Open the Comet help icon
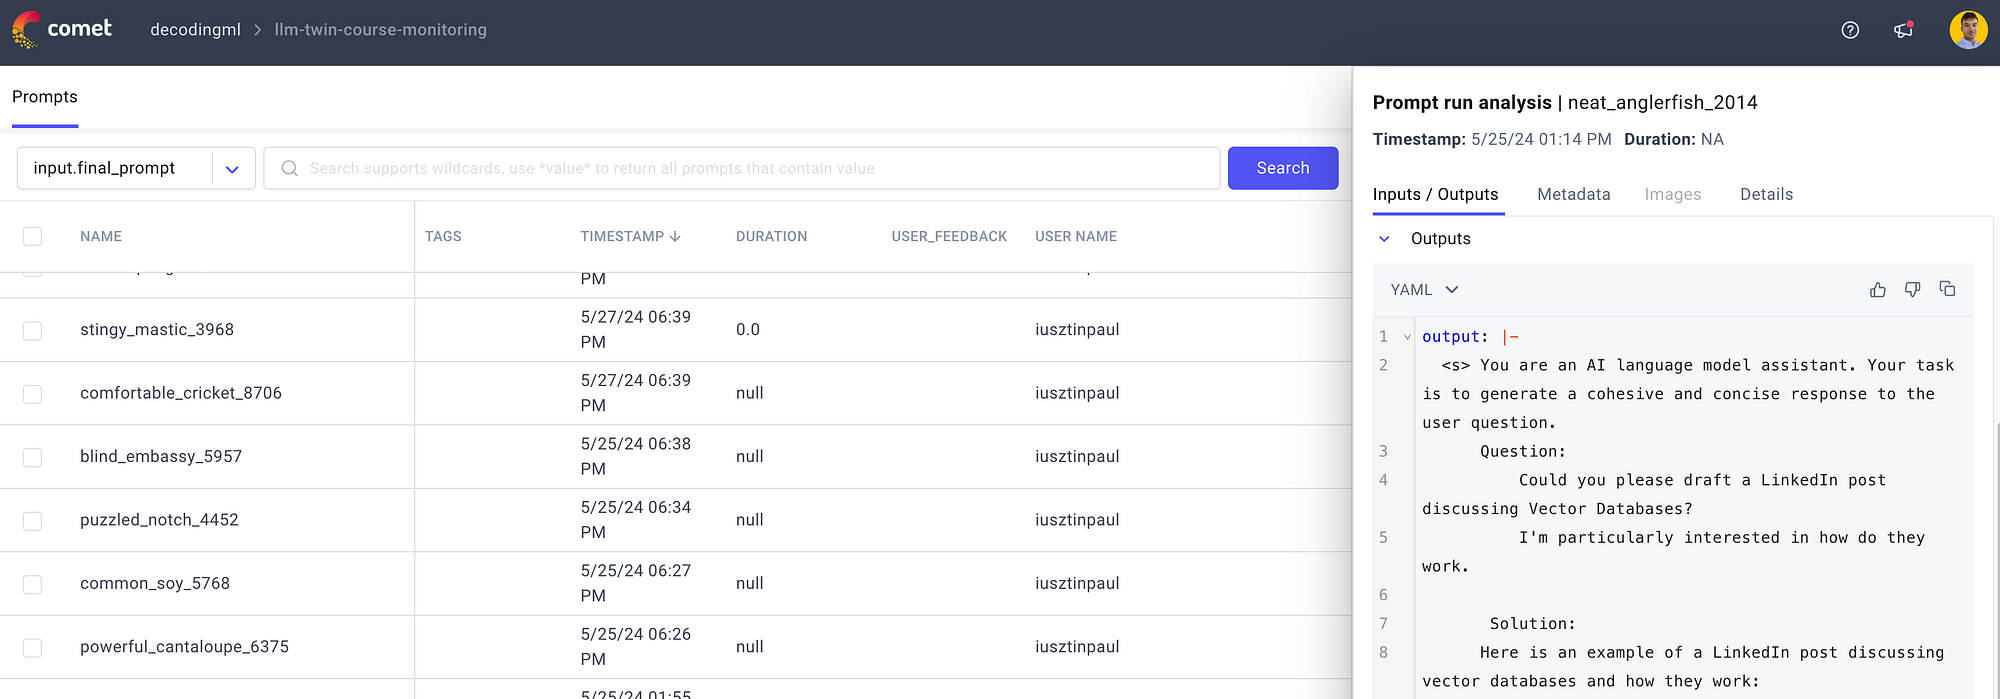The height and width of the screenshot is (699, 2000). [x=1849, y=30]
